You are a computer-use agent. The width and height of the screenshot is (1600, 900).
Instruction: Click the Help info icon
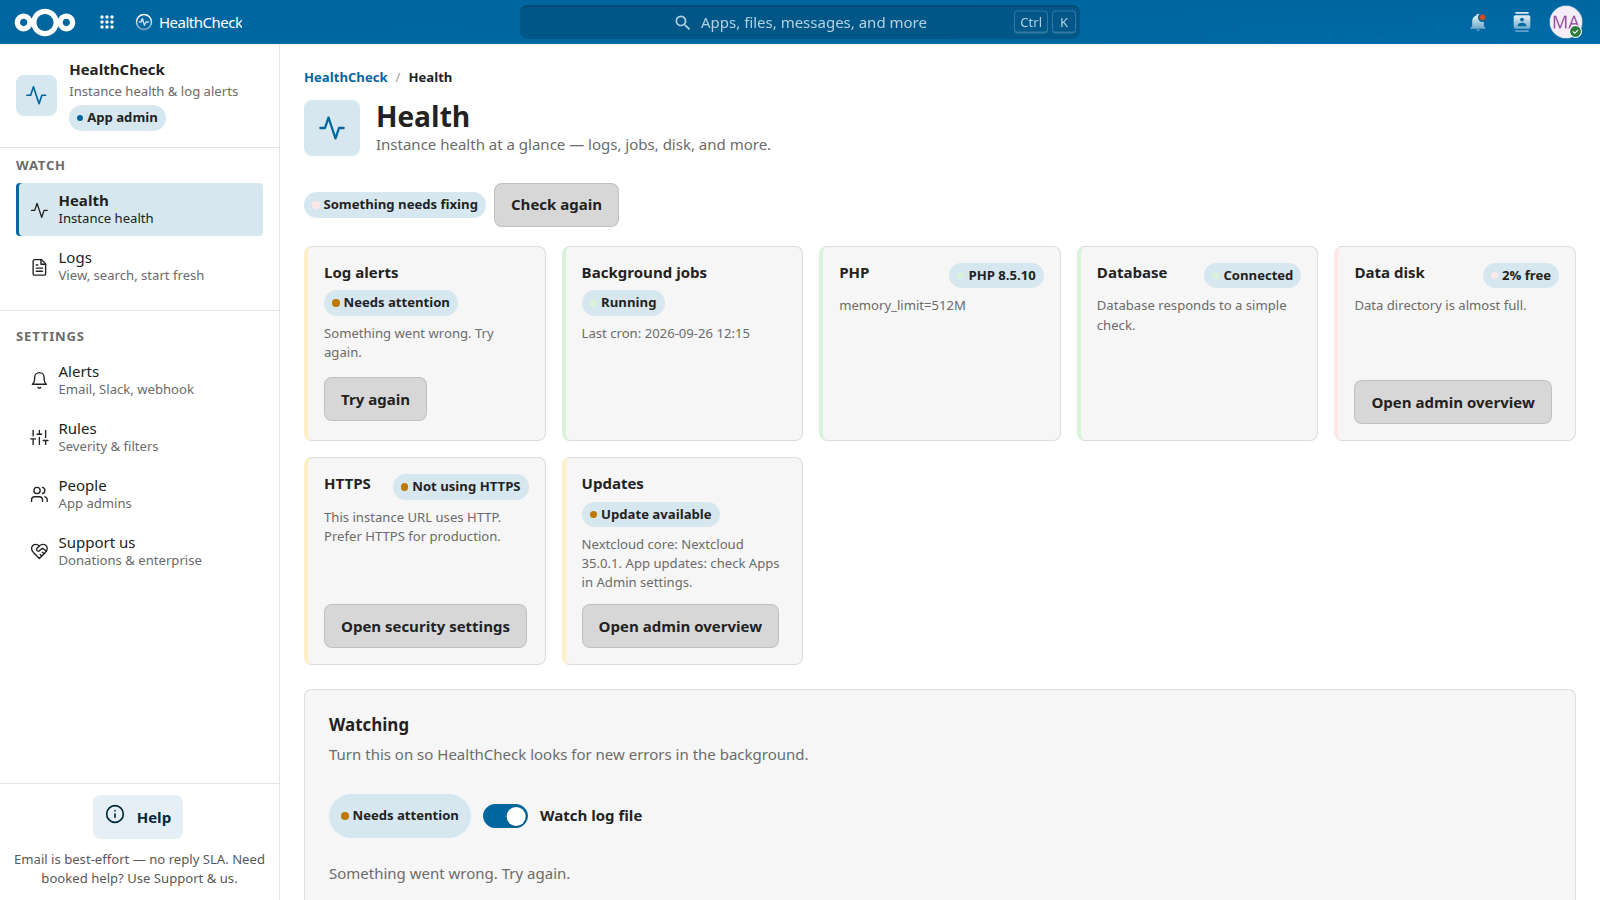coord(115,814)
